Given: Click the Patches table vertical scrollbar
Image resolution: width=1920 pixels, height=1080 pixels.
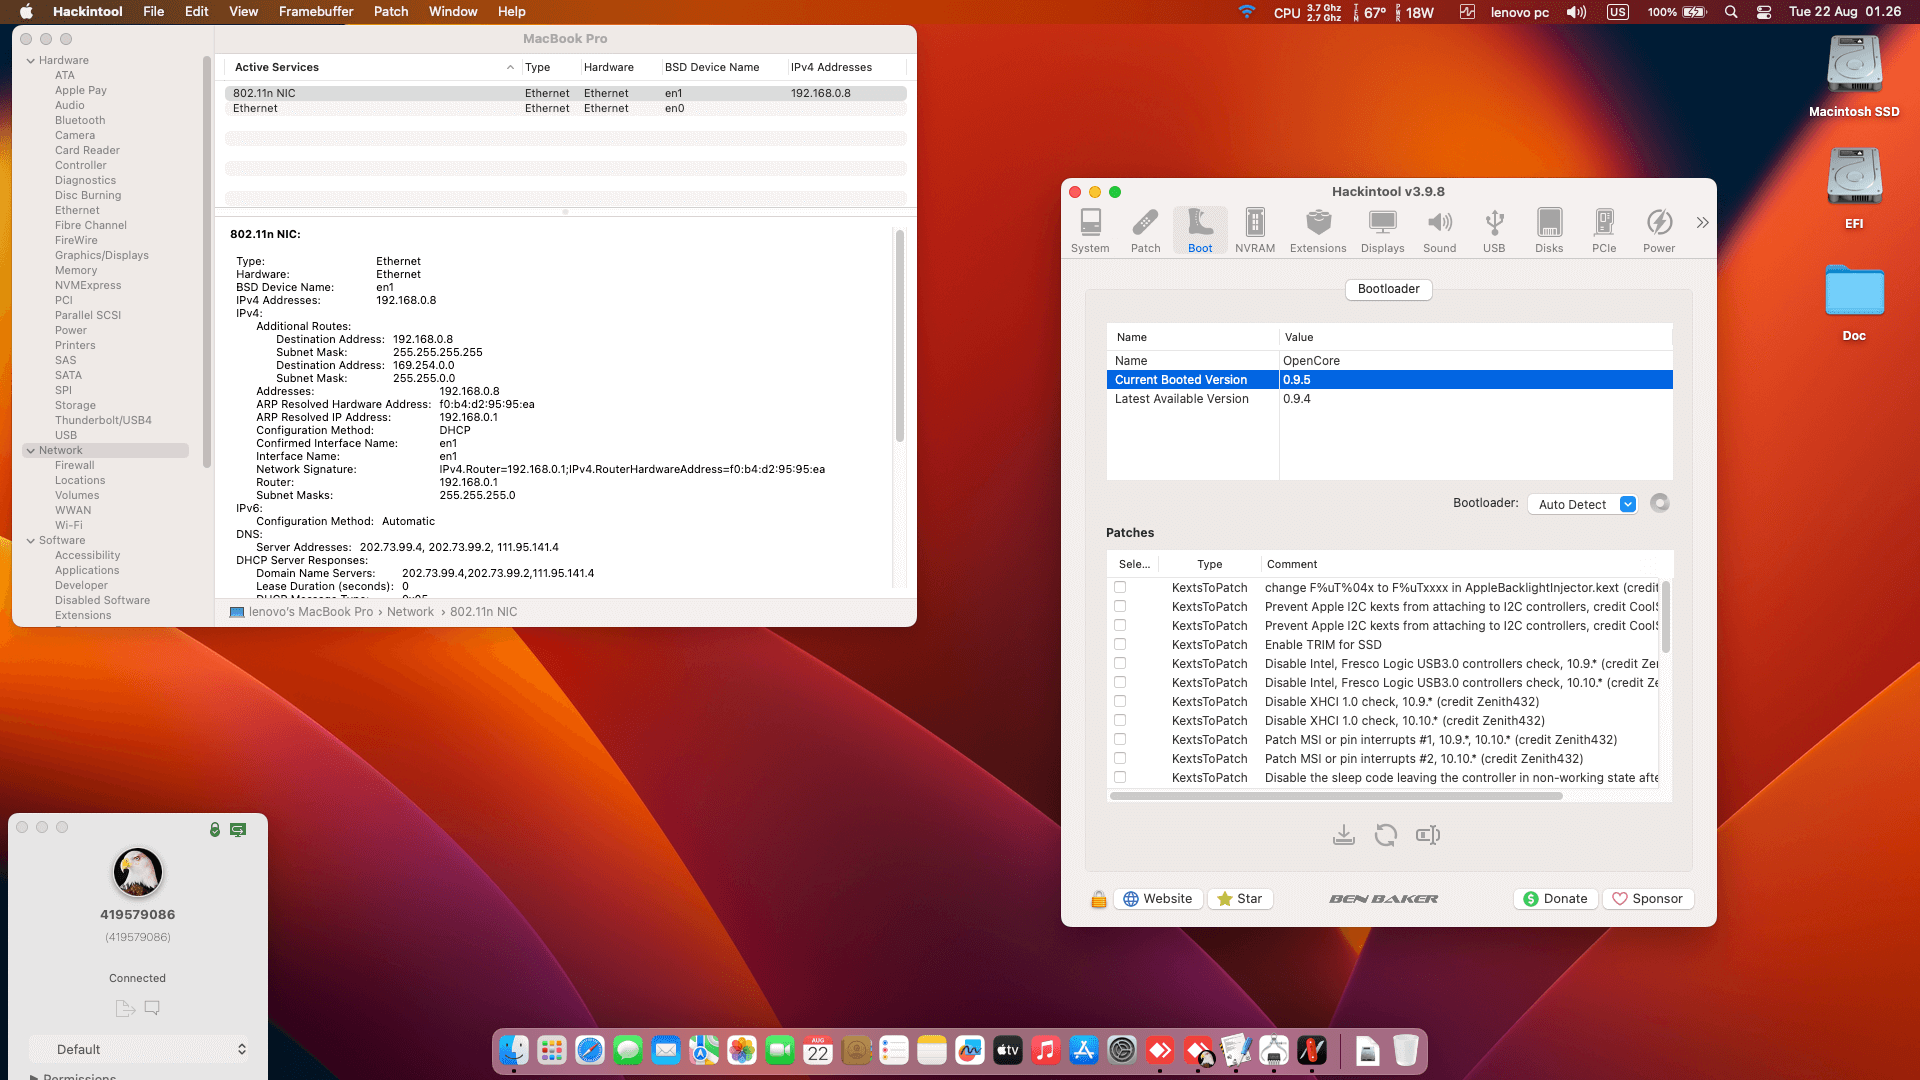Looking at the screenshot, I should tap(1665, 616).
